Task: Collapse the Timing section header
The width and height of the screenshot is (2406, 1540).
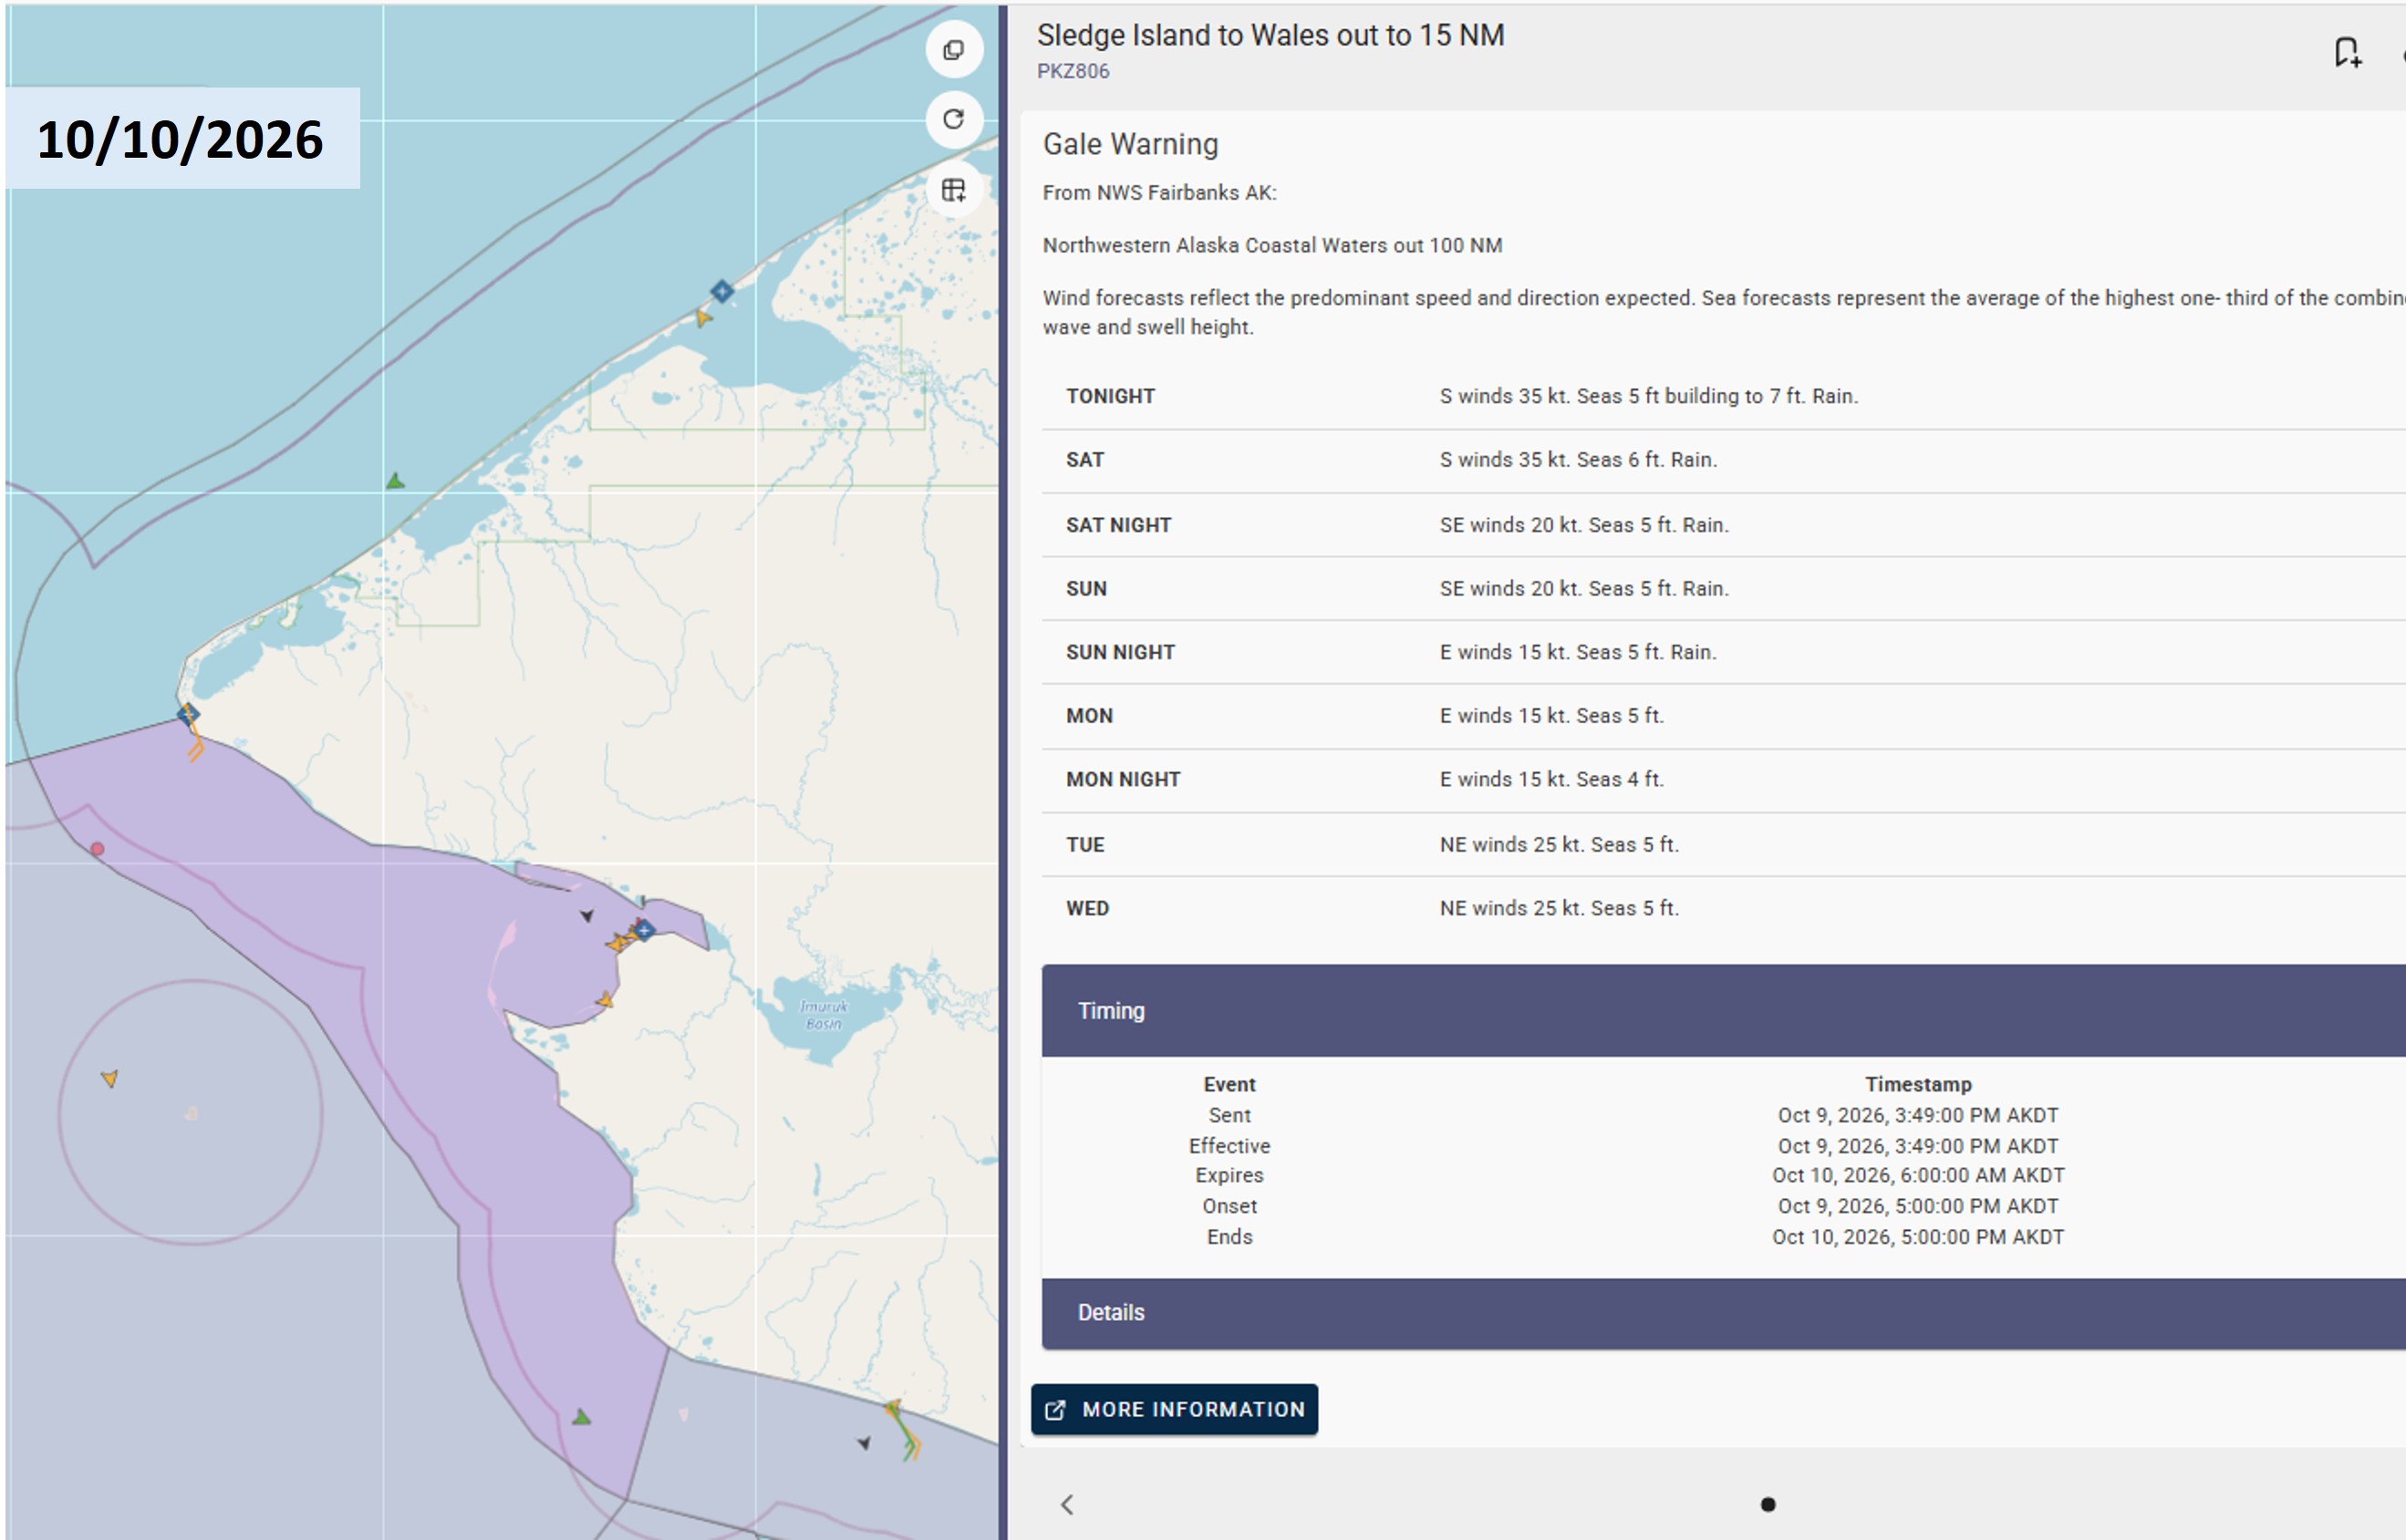Action: click(1723, 1010)
